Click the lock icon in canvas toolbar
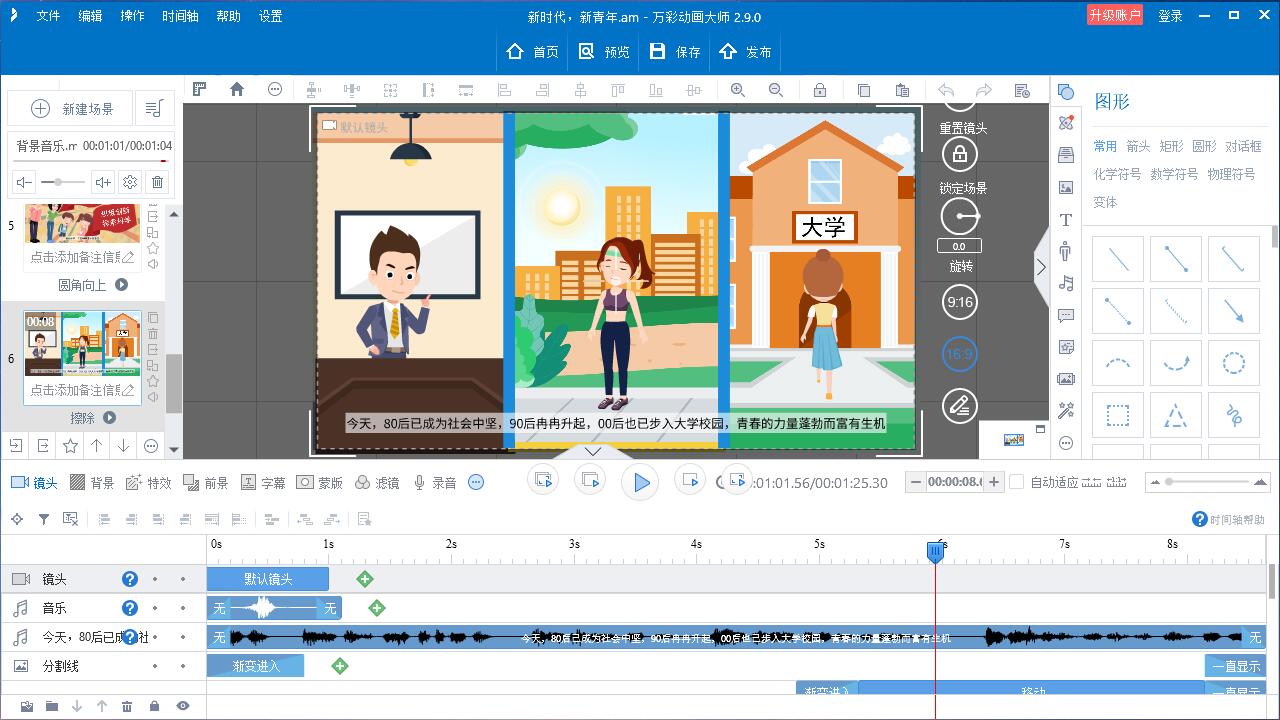 tap(820, 90)
